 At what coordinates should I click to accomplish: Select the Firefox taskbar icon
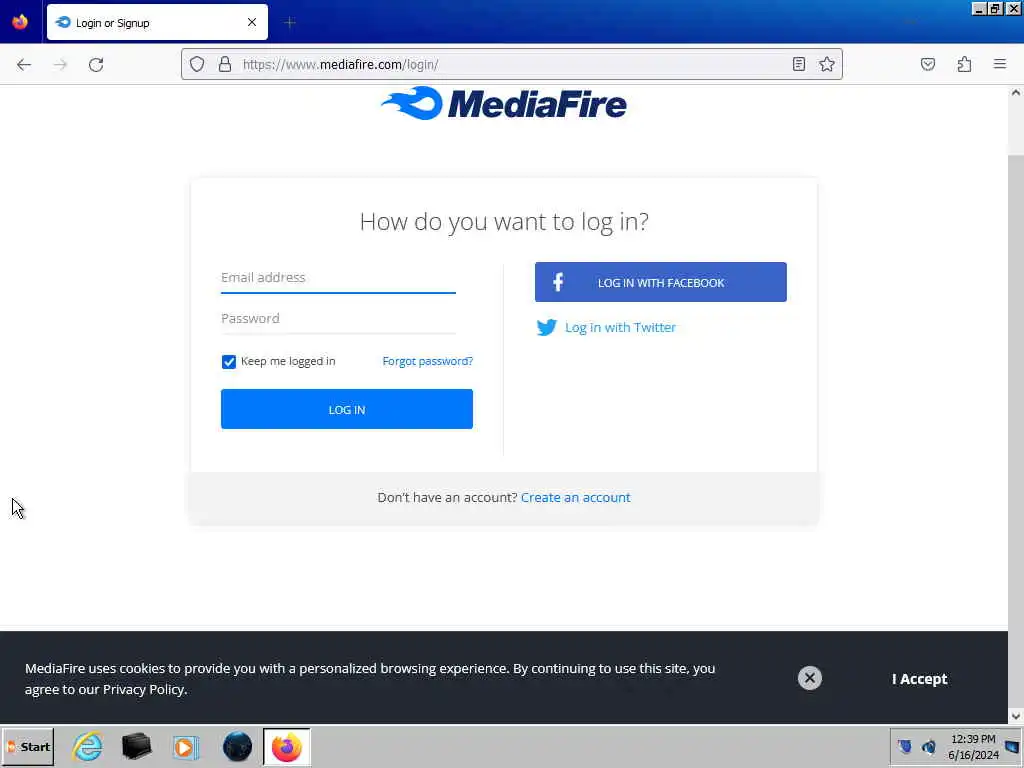click(287, 746)
